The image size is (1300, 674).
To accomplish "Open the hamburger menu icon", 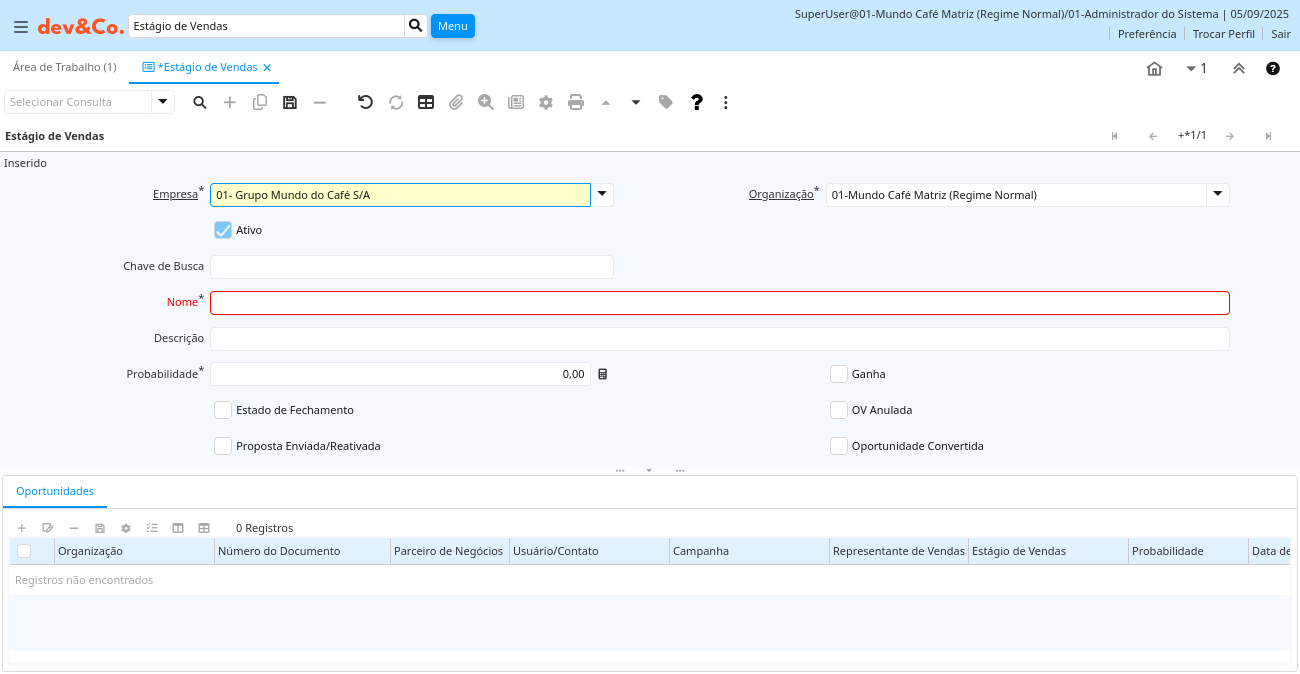I will [20, 26].
